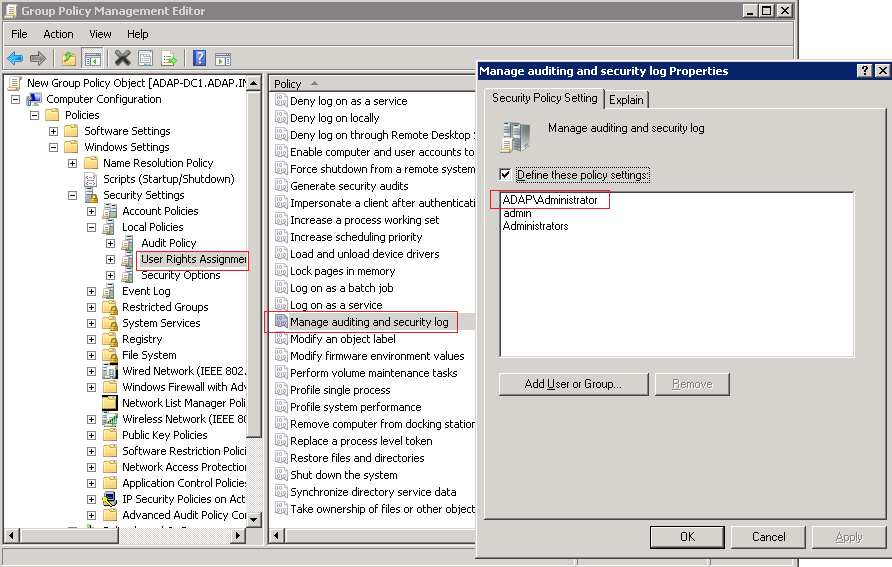Click the Wired Network policy icon

[110, 371]
